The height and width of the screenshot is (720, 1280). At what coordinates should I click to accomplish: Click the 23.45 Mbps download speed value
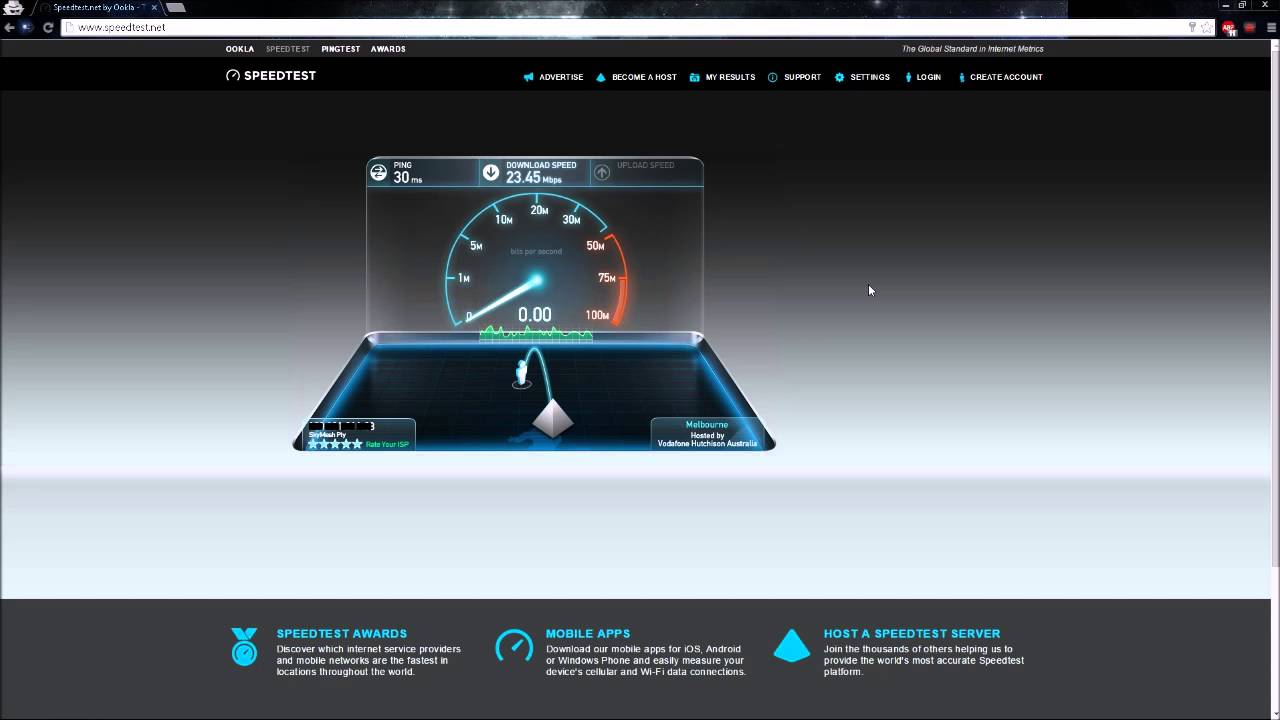533,178
